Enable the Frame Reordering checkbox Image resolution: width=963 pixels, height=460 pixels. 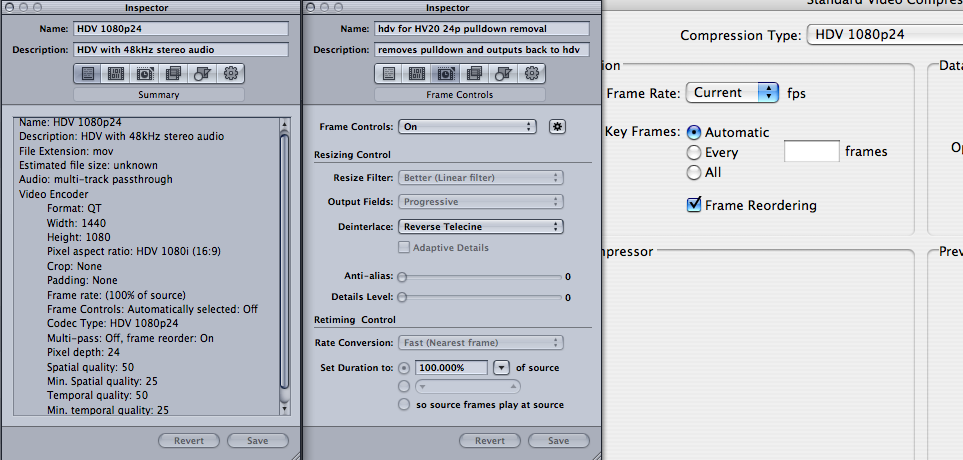[x=694, y=205]
